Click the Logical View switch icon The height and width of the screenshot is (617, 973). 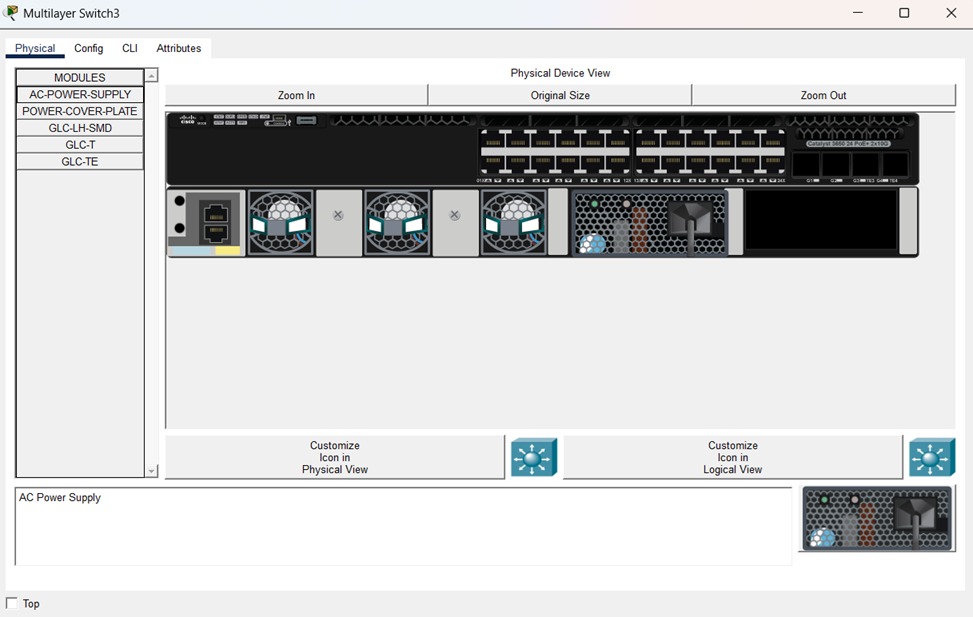931,457
